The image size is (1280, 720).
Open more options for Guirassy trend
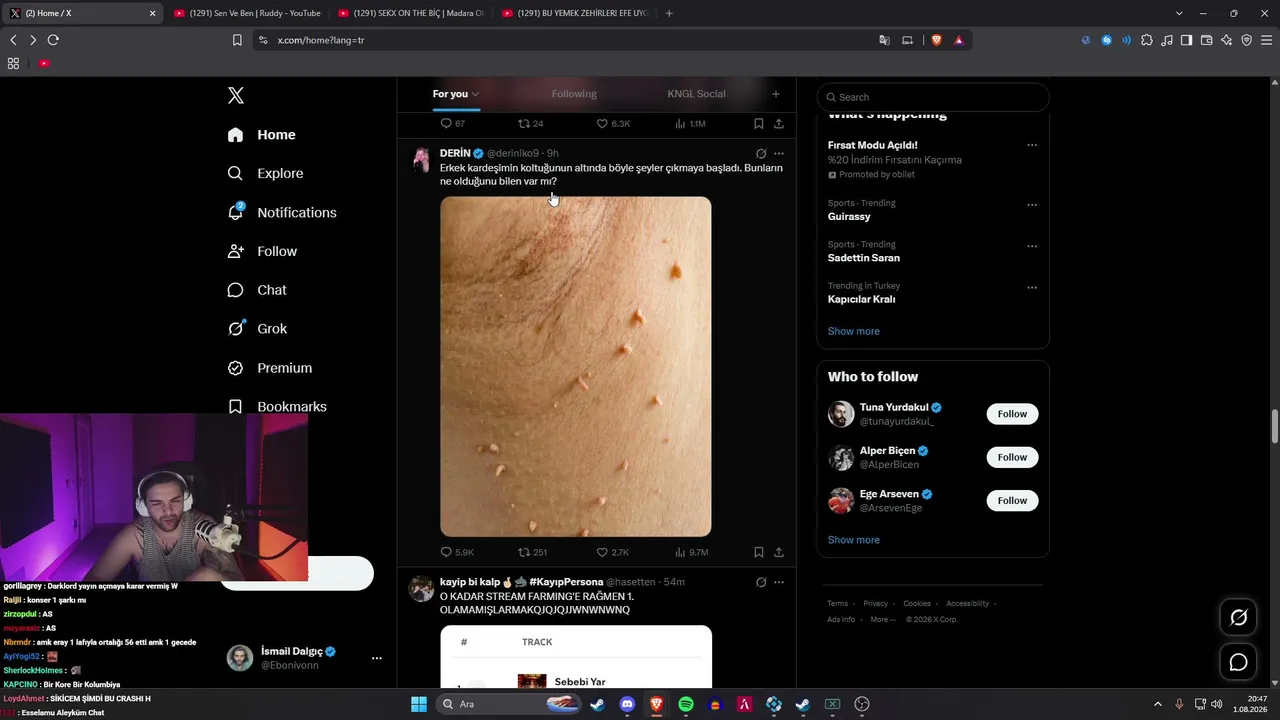point(1032,204)
